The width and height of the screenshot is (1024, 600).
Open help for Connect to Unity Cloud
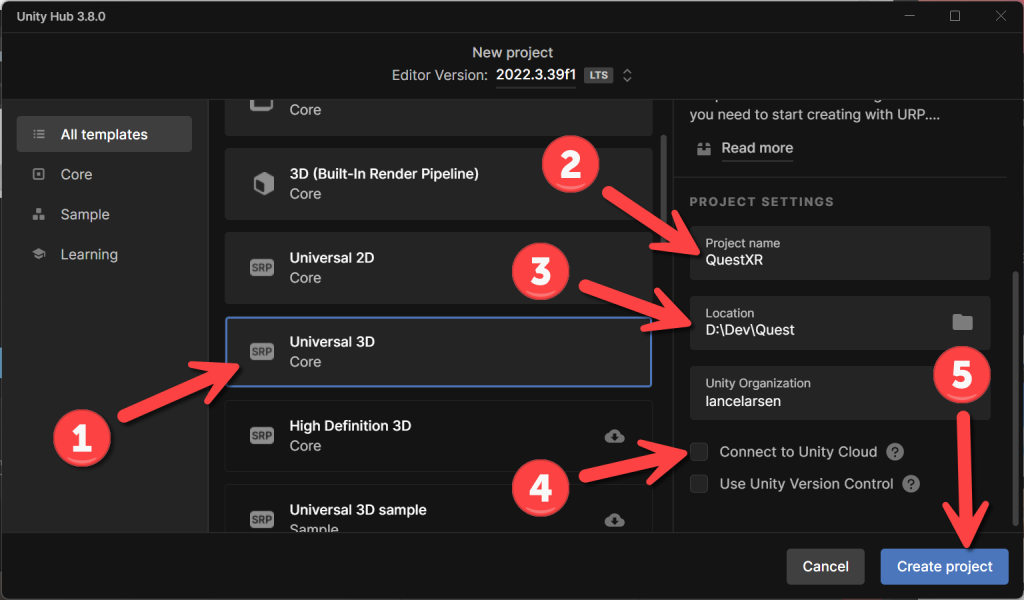[895, 452]
